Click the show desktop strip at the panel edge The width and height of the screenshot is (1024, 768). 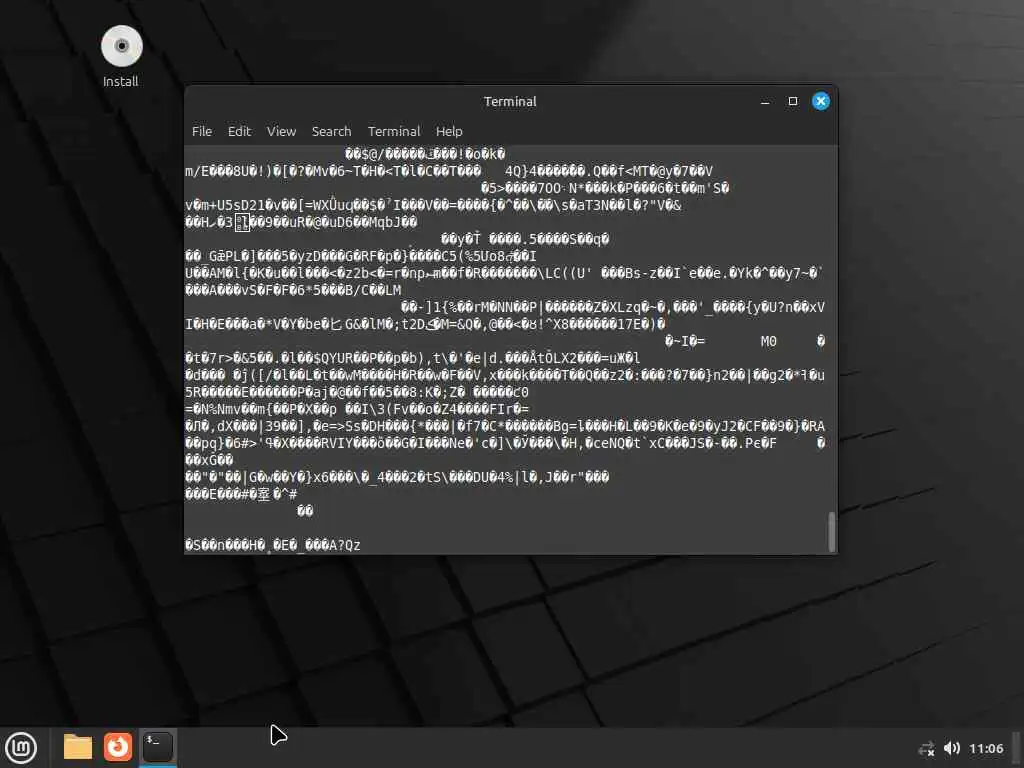[x=1017, y=748]
